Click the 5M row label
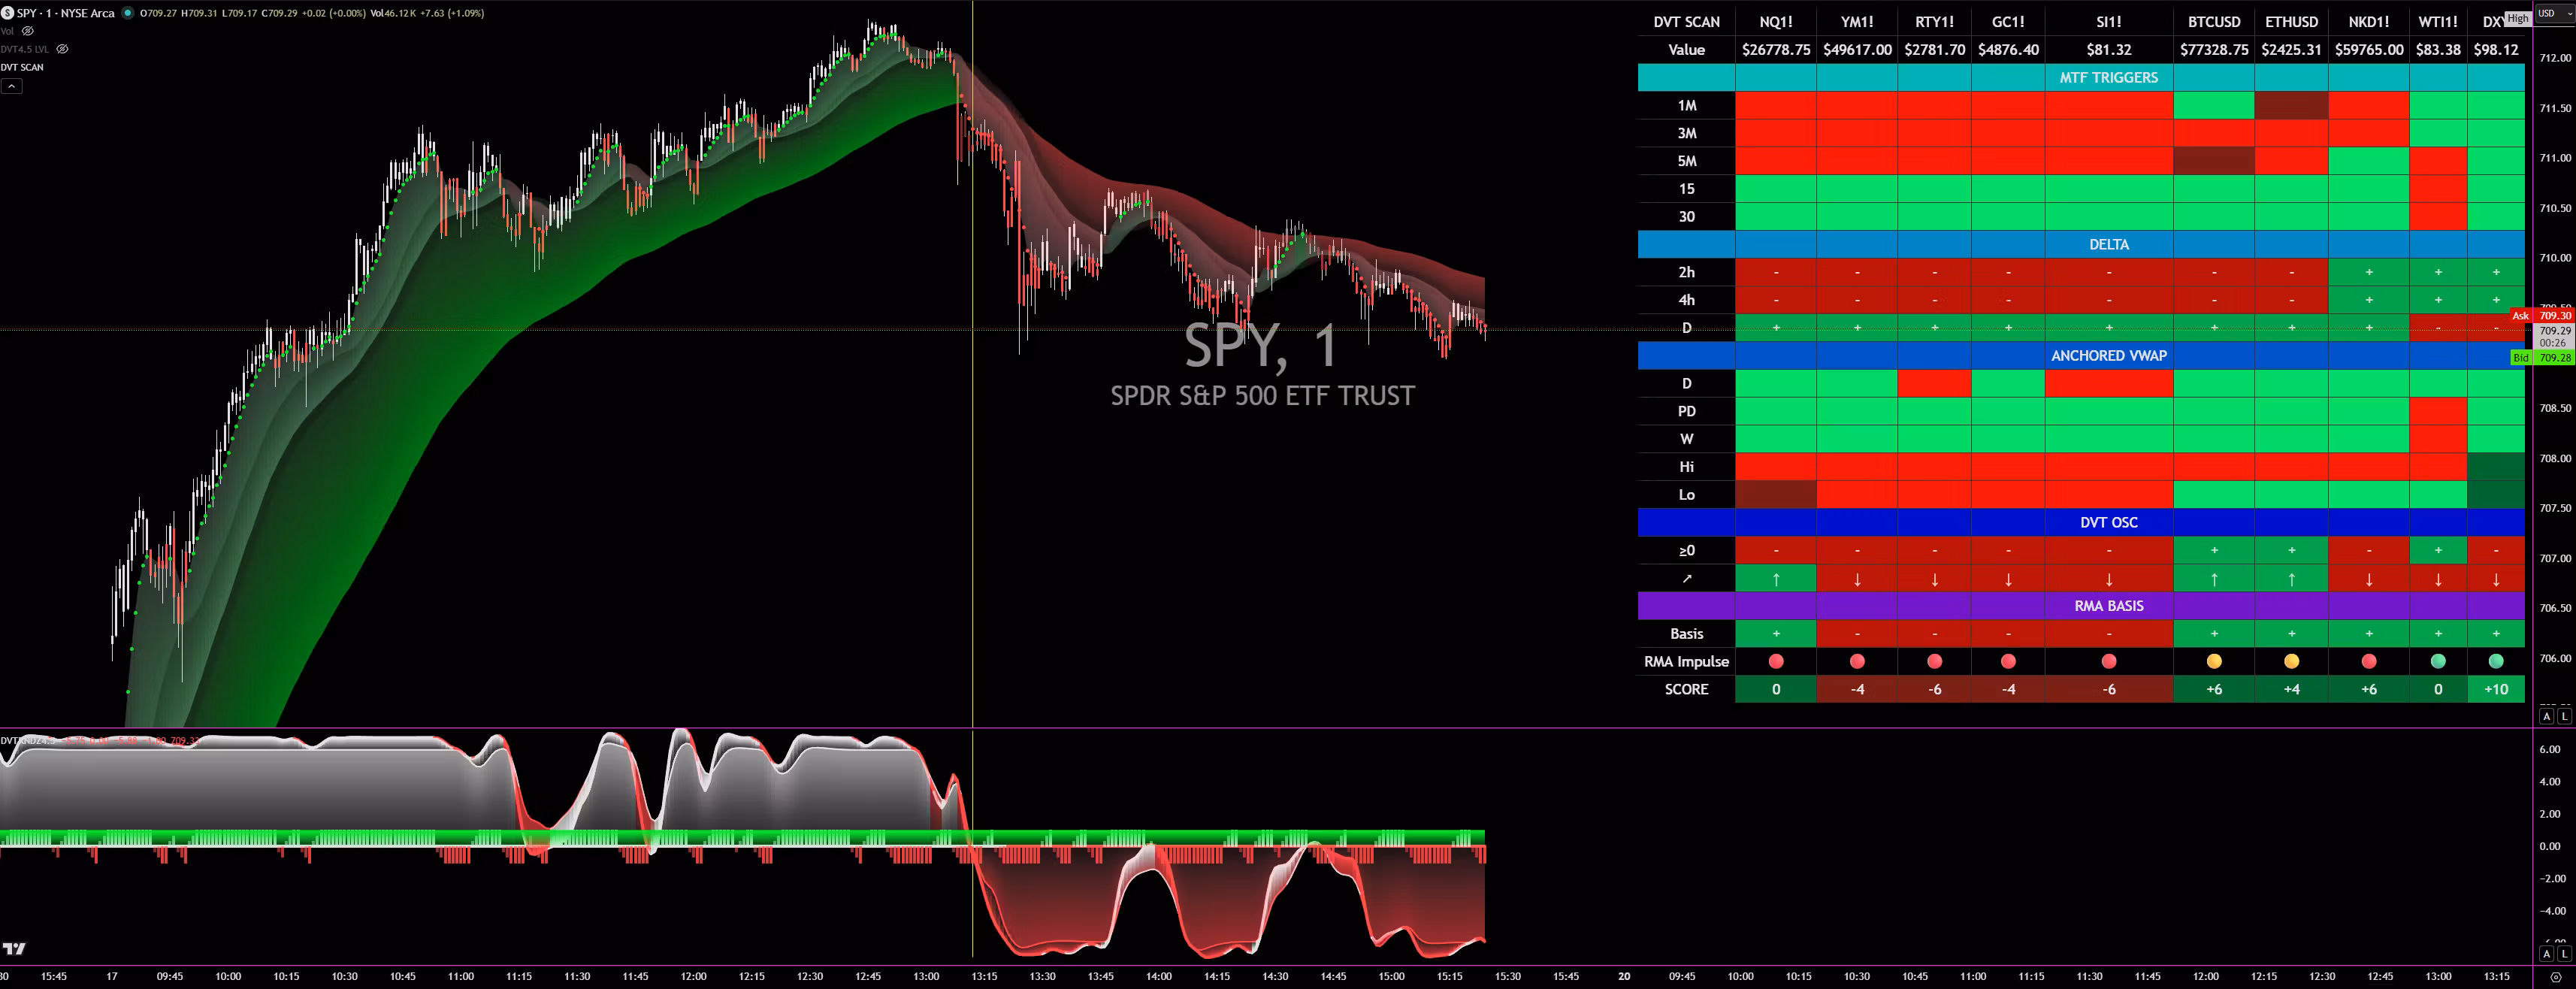Screen dimensions: 2576x989 1686,161
